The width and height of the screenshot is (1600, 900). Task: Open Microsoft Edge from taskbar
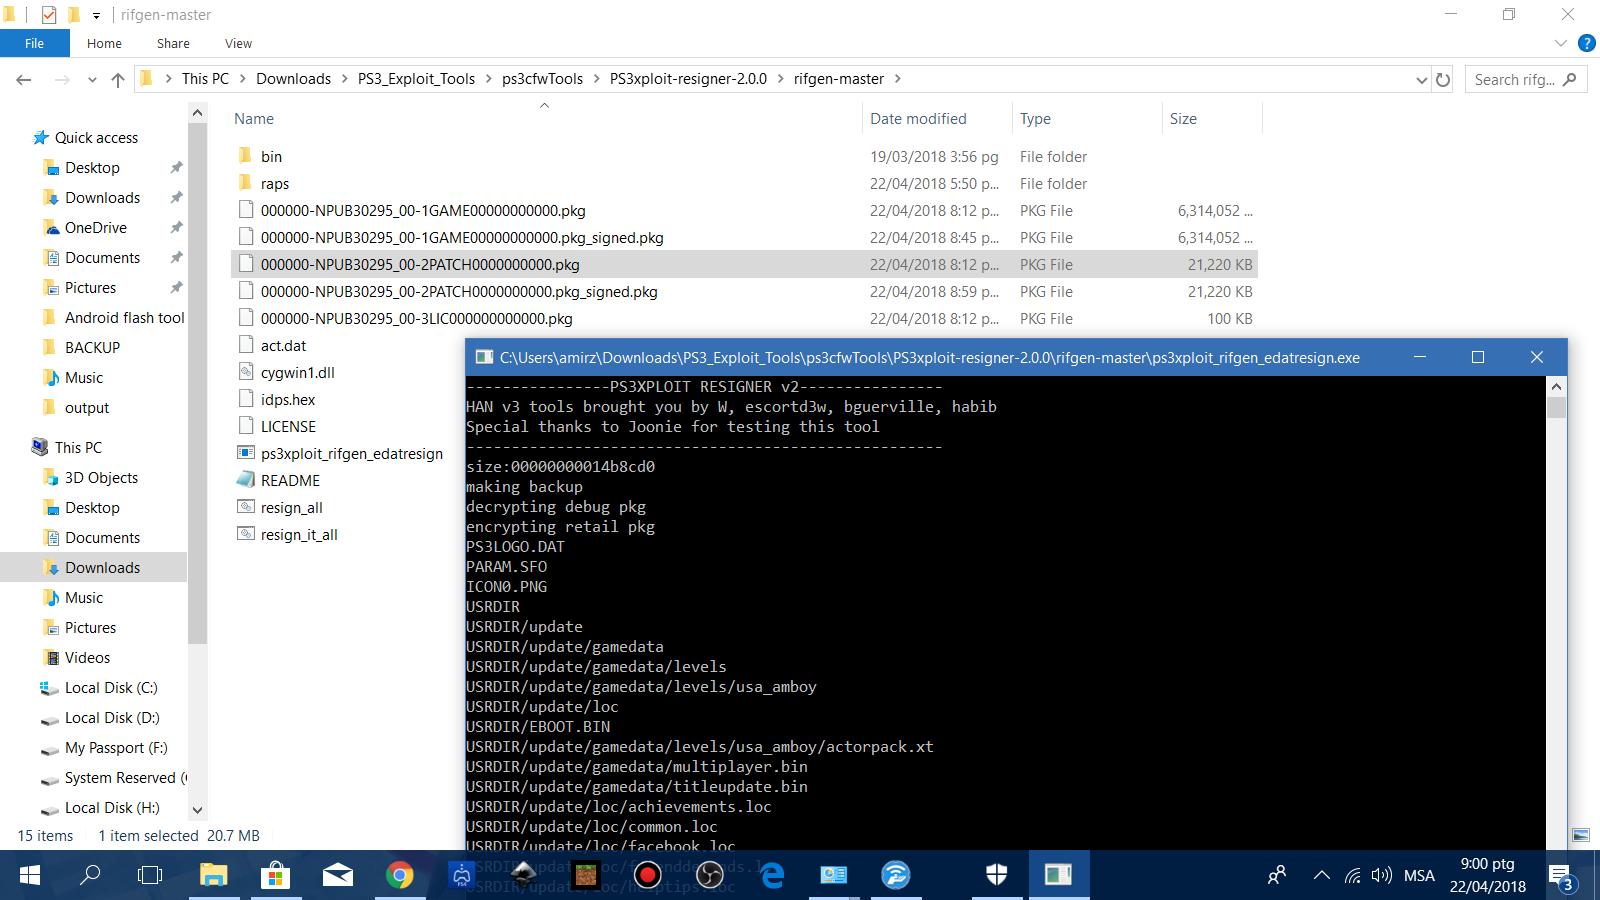(772, 875)
